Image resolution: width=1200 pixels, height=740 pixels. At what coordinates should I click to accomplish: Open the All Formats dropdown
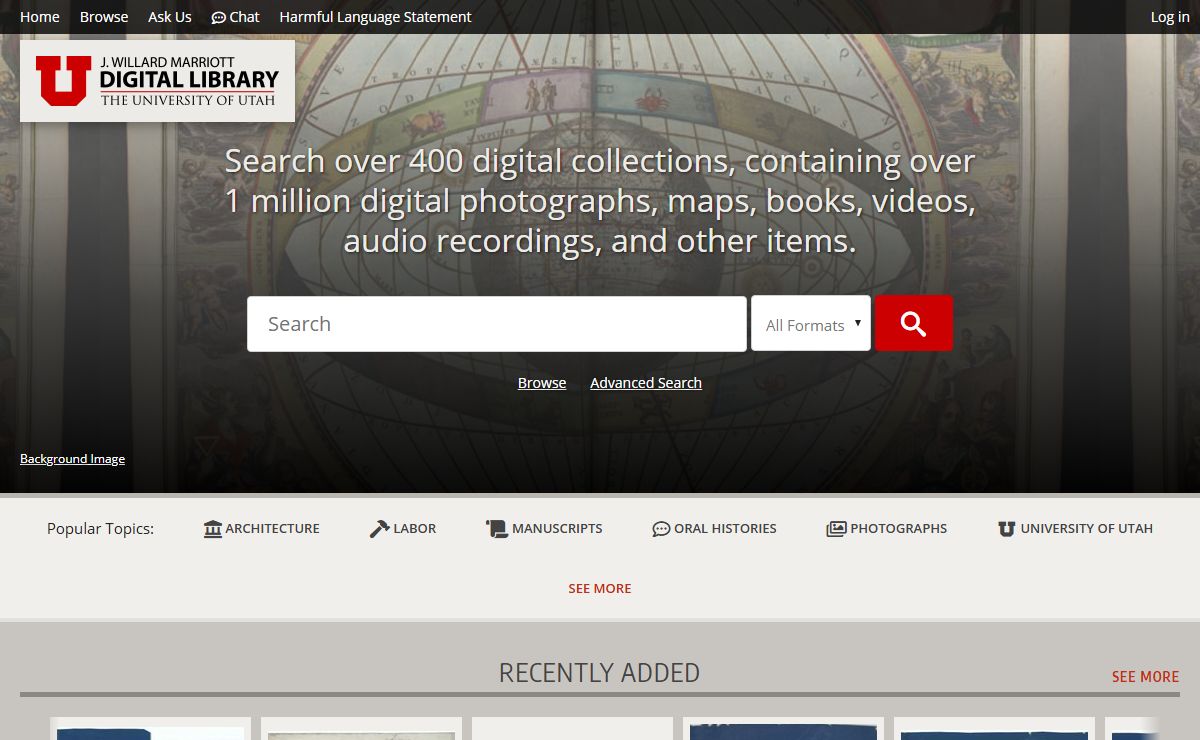[x=811, y=323]
